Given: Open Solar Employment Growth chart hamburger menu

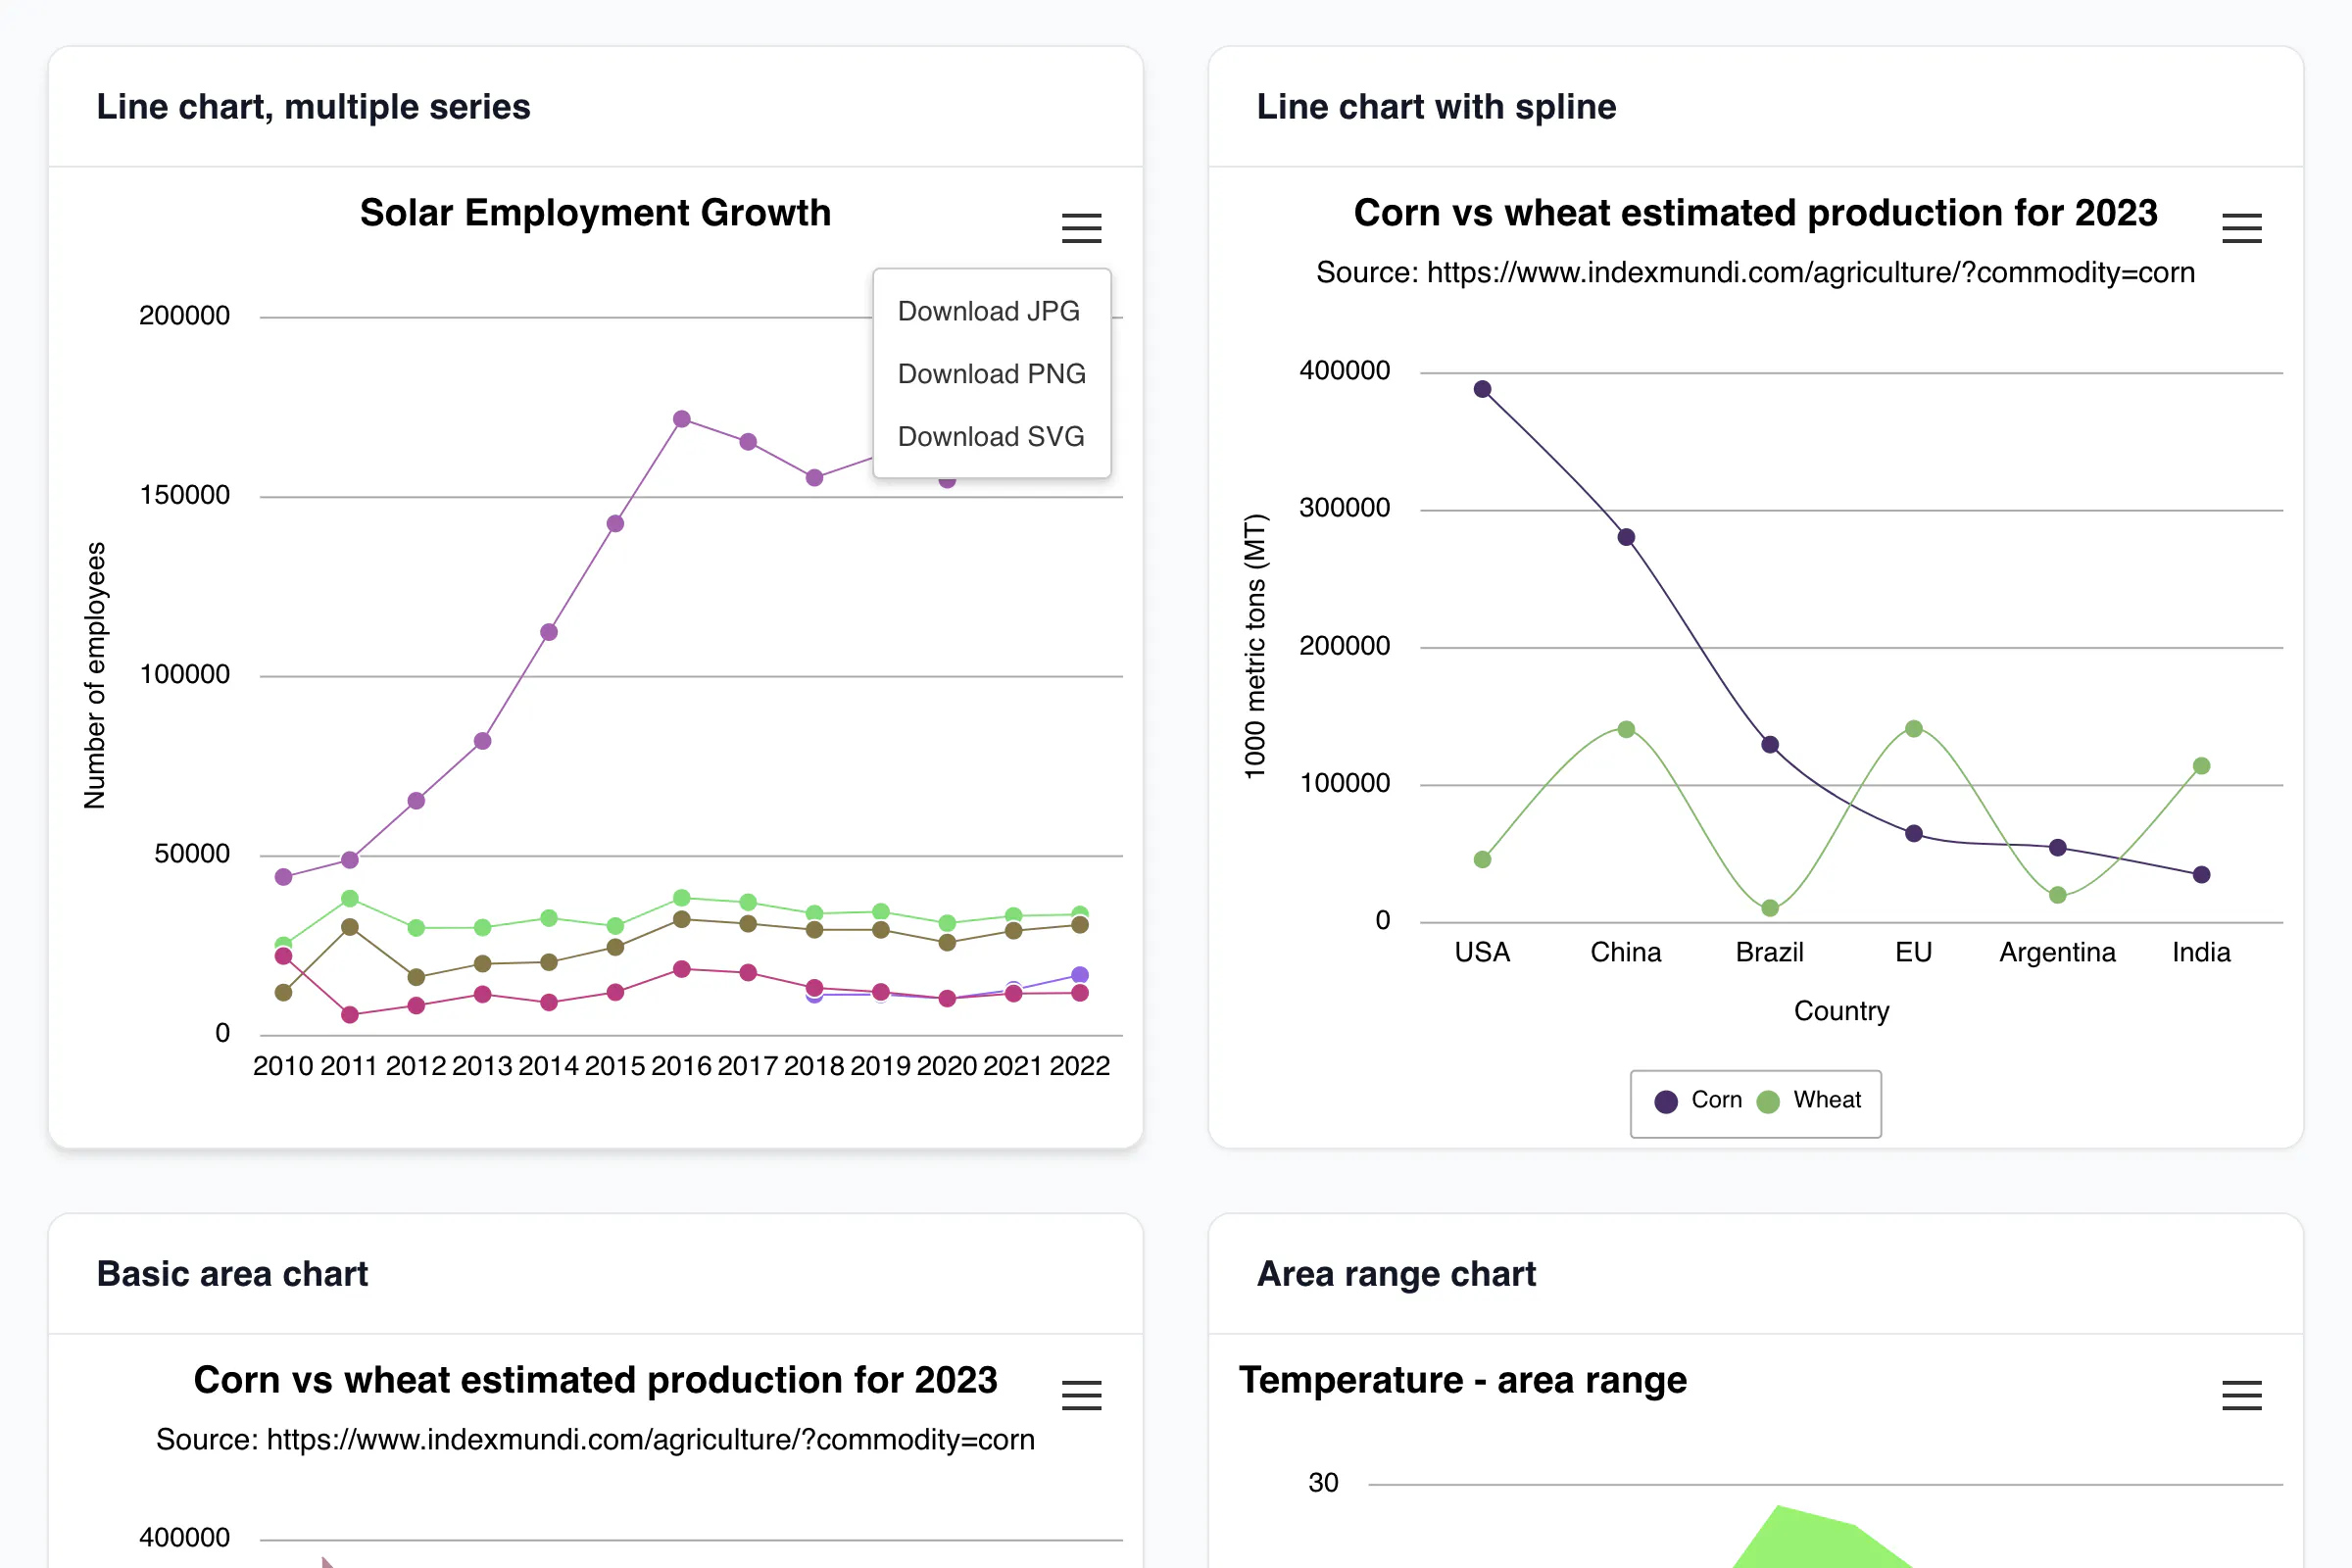Looking at the screenshot, I should (x=1081, y=228).
